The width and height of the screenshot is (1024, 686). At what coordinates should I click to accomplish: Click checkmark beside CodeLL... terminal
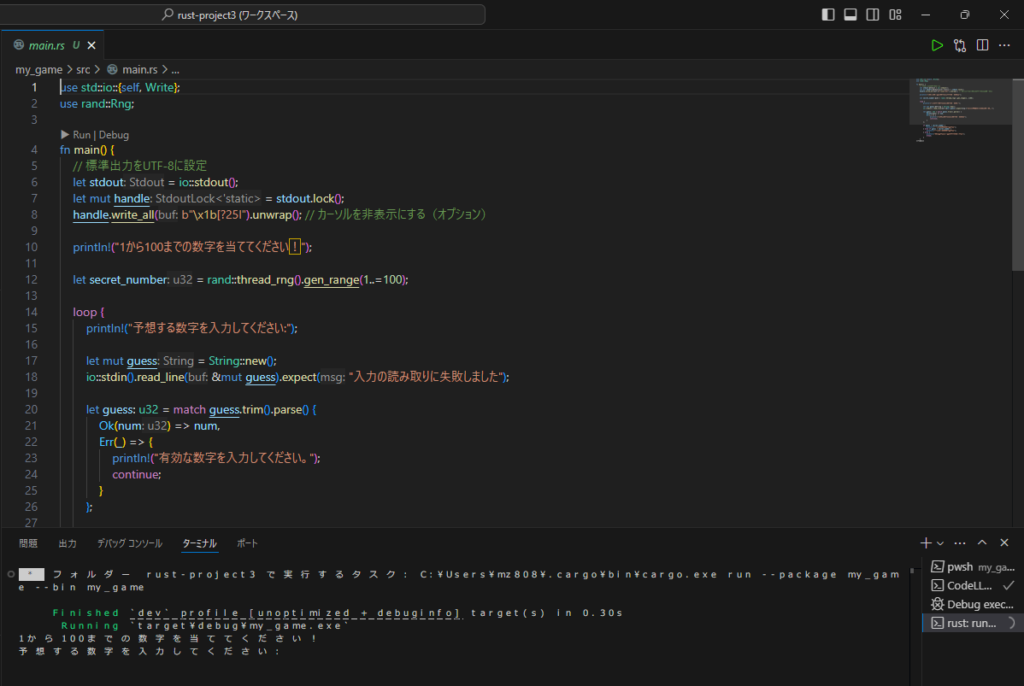[1009, 585]
